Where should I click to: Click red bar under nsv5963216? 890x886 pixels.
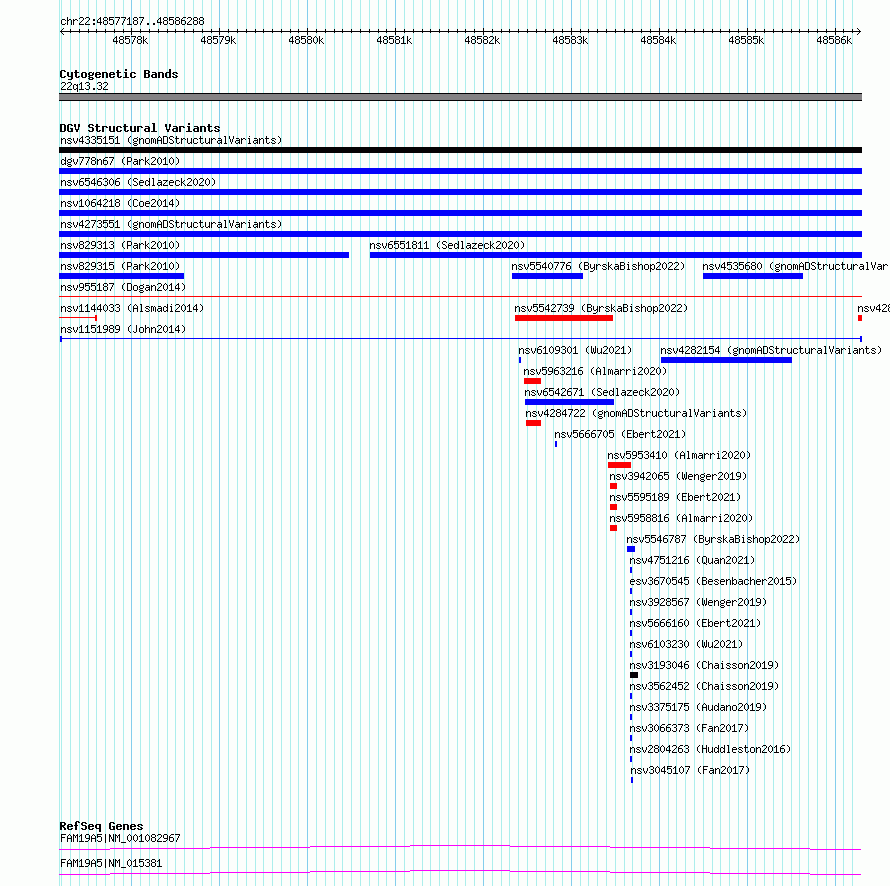(x=532, y=381)
